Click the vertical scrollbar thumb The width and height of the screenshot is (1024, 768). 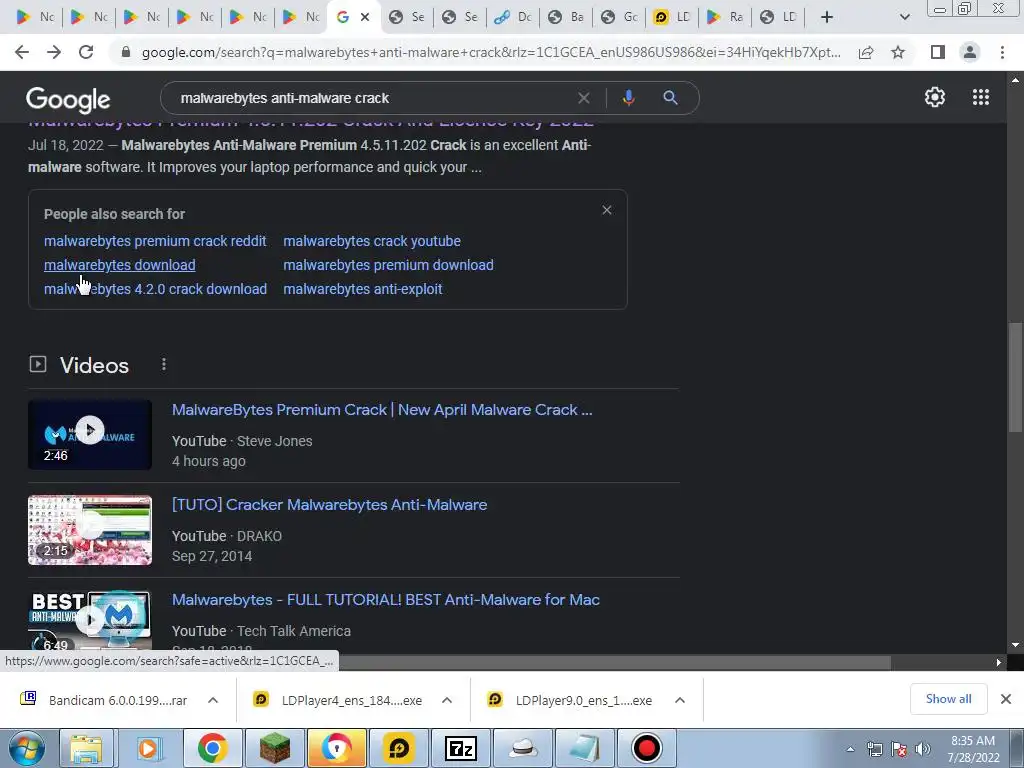1015,377
